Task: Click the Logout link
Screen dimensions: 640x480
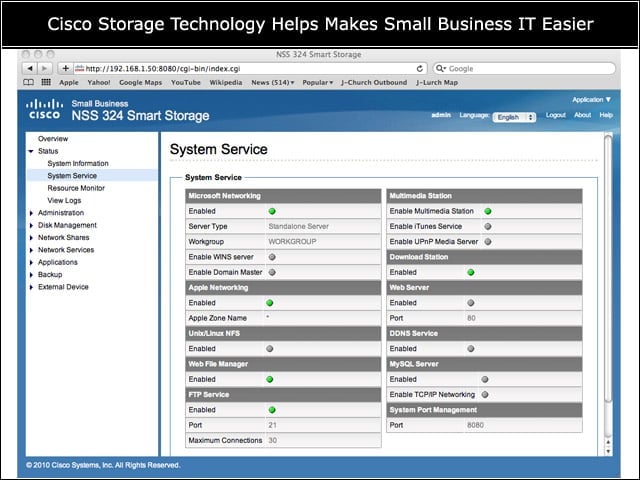Action: pyautogui.click(x=556, y=115)
